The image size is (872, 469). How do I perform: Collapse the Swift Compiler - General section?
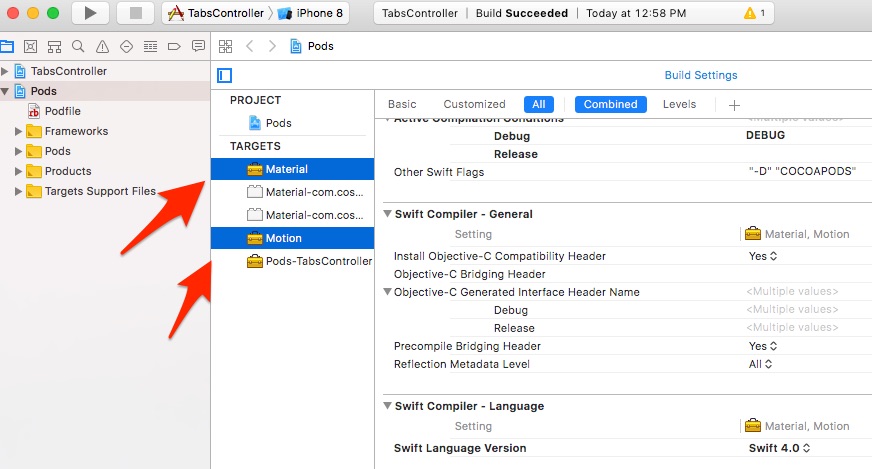point(388,214)
